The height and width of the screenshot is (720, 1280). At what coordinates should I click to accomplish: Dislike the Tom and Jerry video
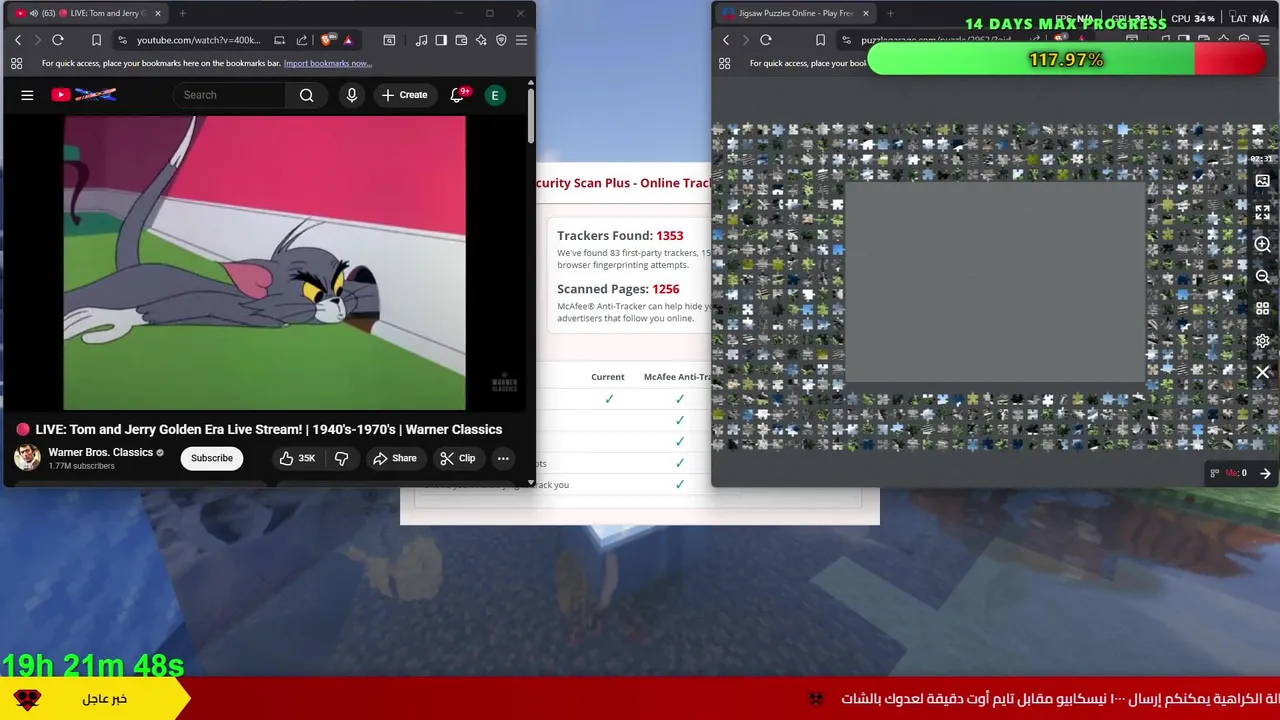click(341, 458)
